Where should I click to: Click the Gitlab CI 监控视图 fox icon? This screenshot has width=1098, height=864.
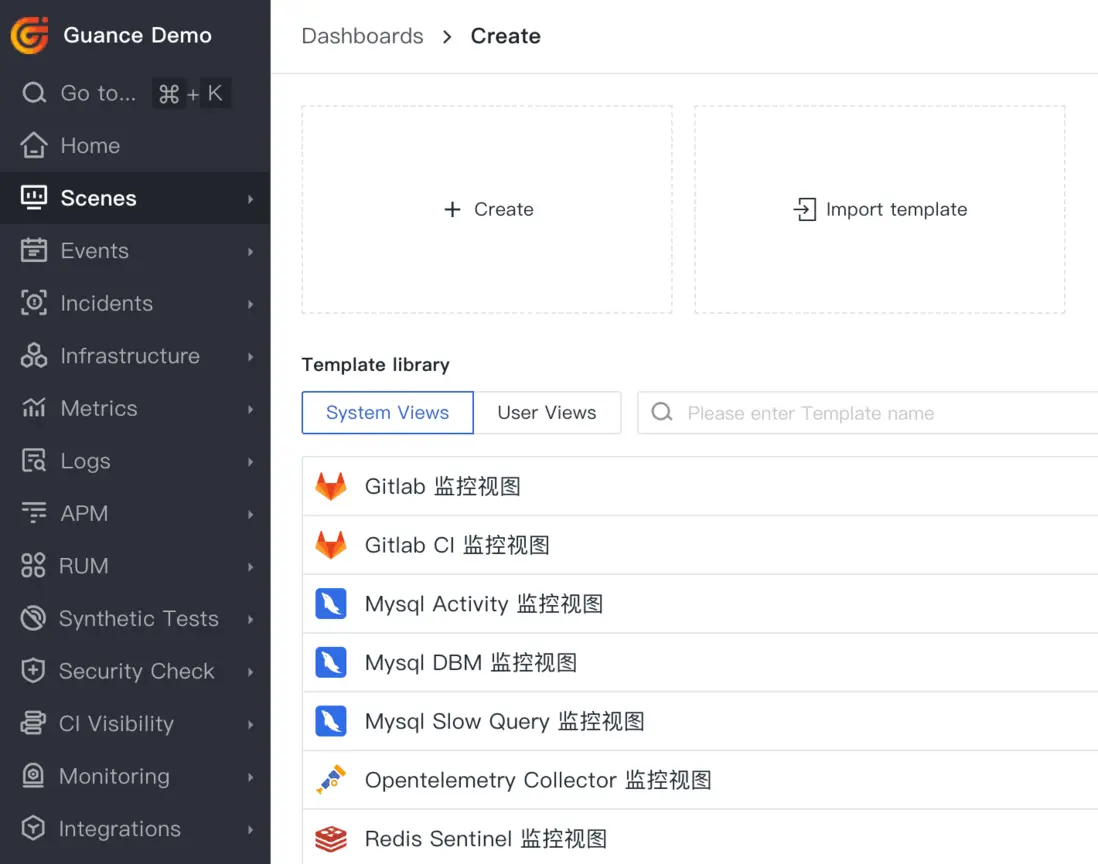tap(331, 545)
